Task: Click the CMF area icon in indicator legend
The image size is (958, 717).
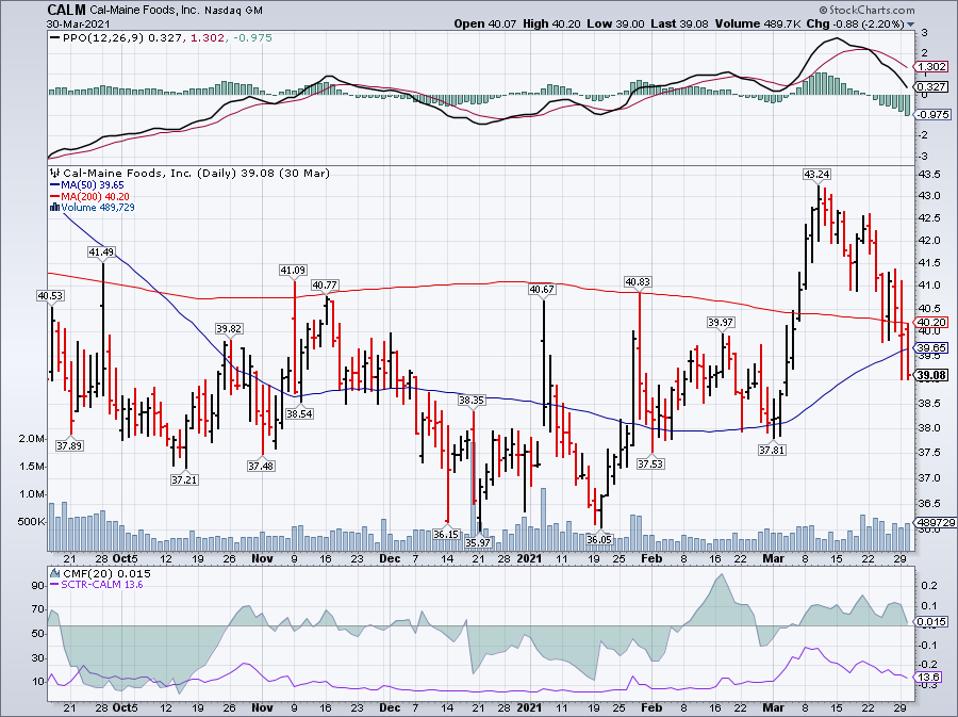Action: 54,573
